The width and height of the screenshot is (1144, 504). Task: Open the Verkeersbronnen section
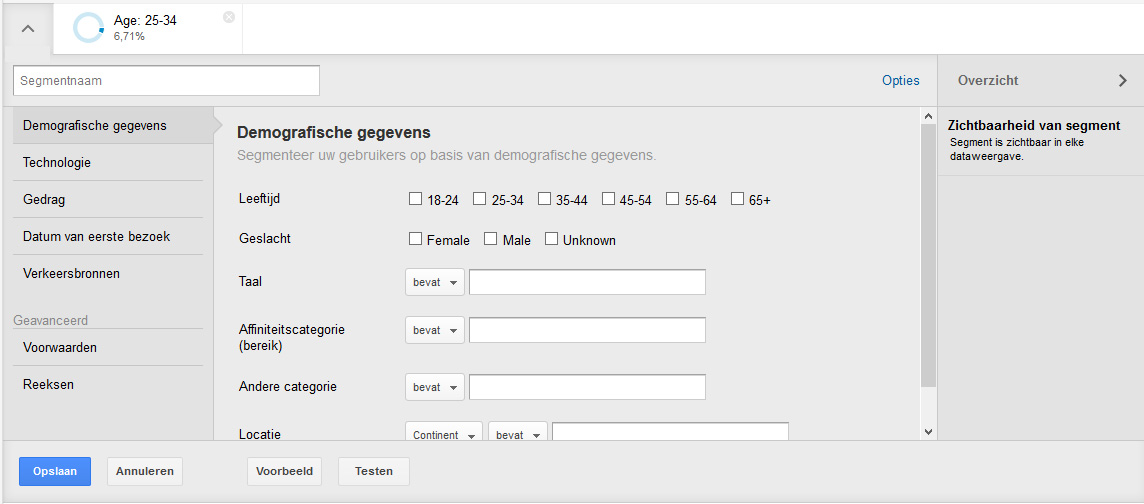(x=71, y=273)
